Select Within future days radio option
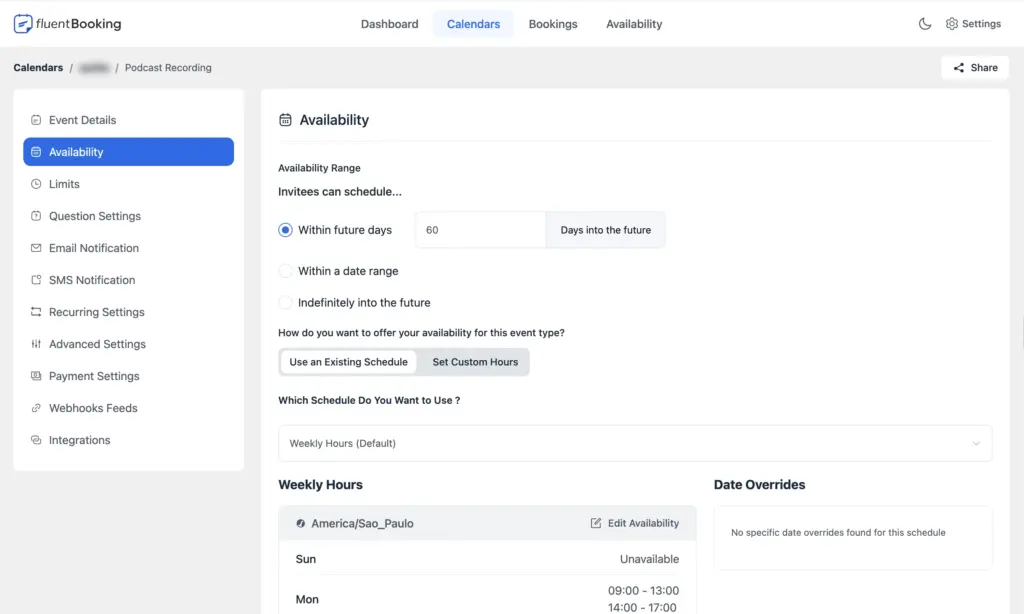 pyautogui.click(x=285, y=230)
